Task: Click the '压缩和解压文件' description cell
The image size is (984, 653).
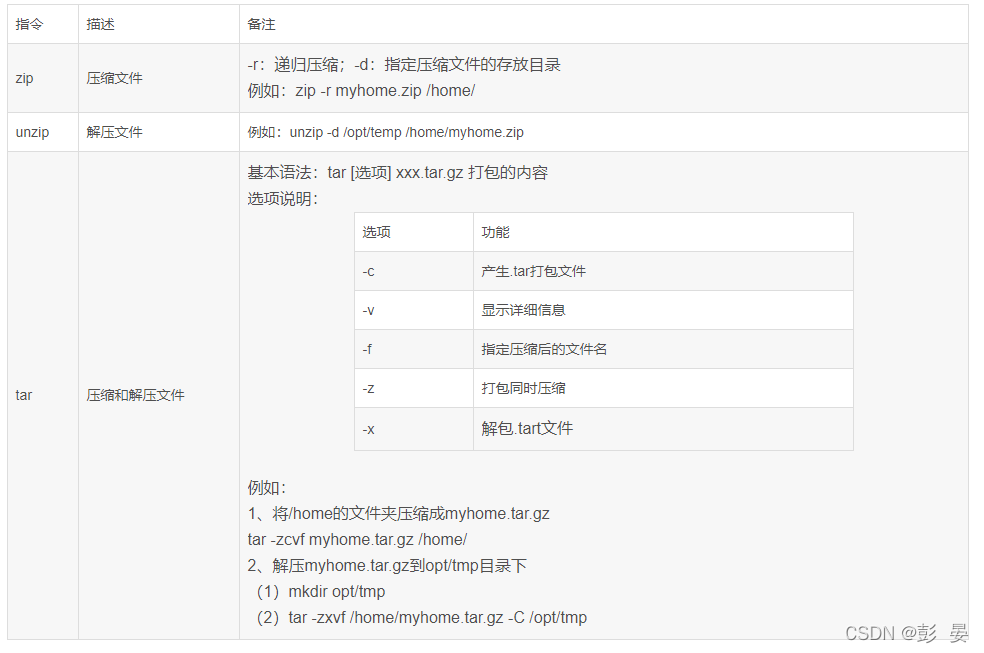Action: 159,395
